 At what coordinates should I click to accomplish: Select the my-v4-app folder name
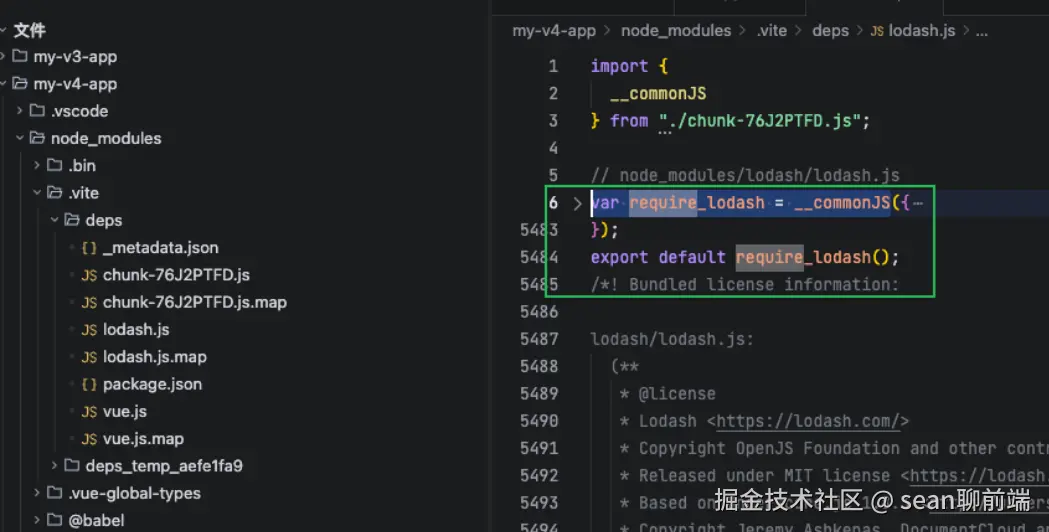coord(75,84)
